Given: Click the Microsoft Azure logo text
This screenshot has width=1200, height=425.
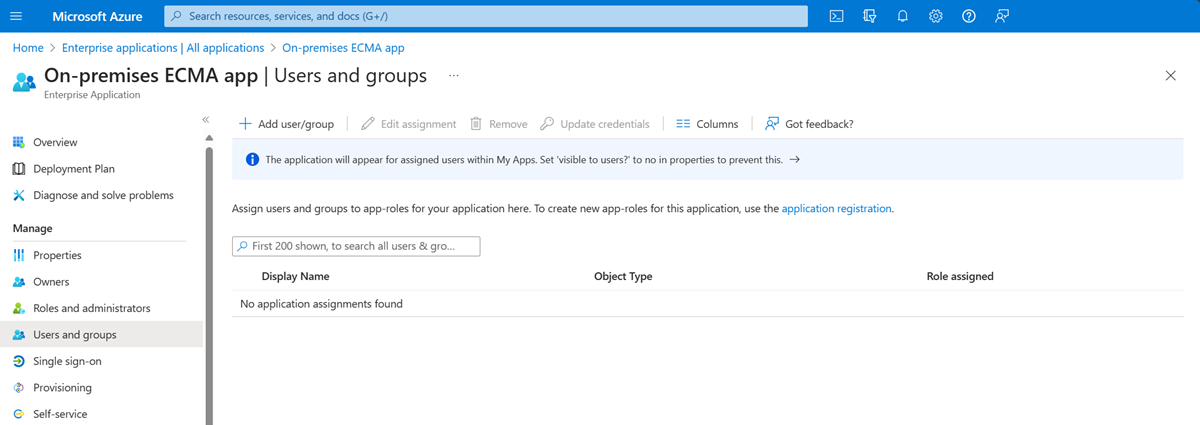Looking at the screenshot, I should click(x=97, y=16).
